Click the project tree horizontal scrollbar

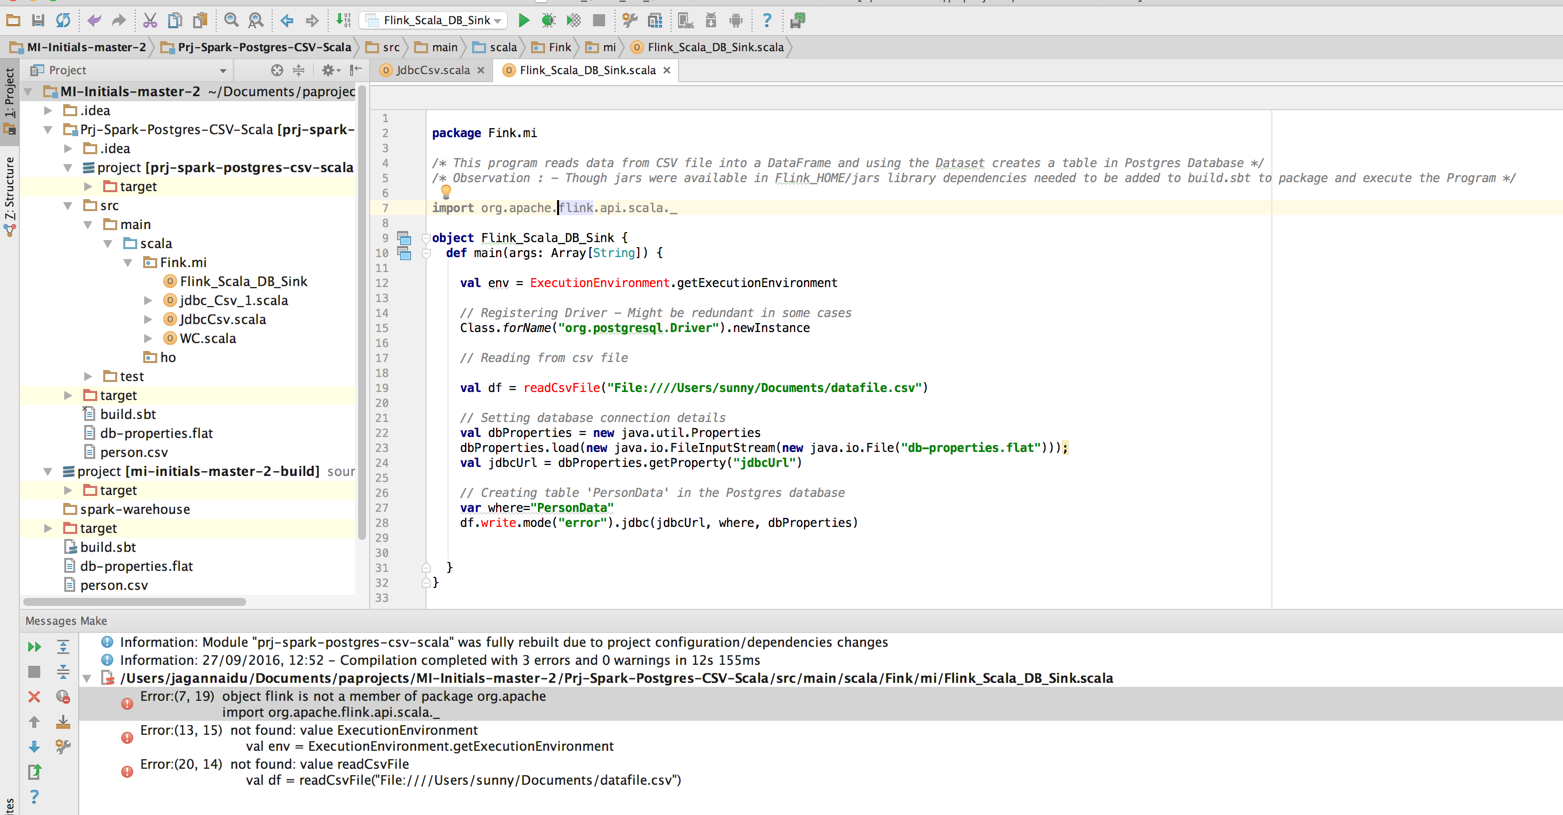point(135,602)
